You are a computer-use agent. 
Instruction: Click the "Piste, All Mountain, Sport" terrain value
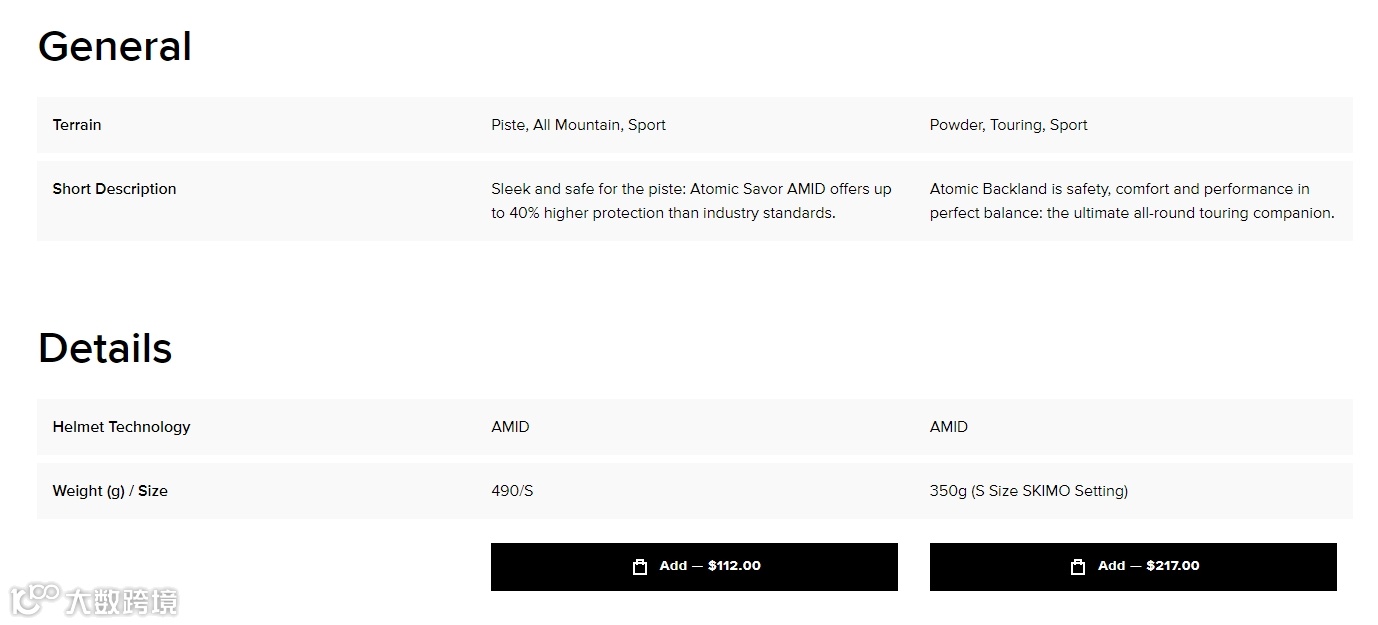coord(578,125)
